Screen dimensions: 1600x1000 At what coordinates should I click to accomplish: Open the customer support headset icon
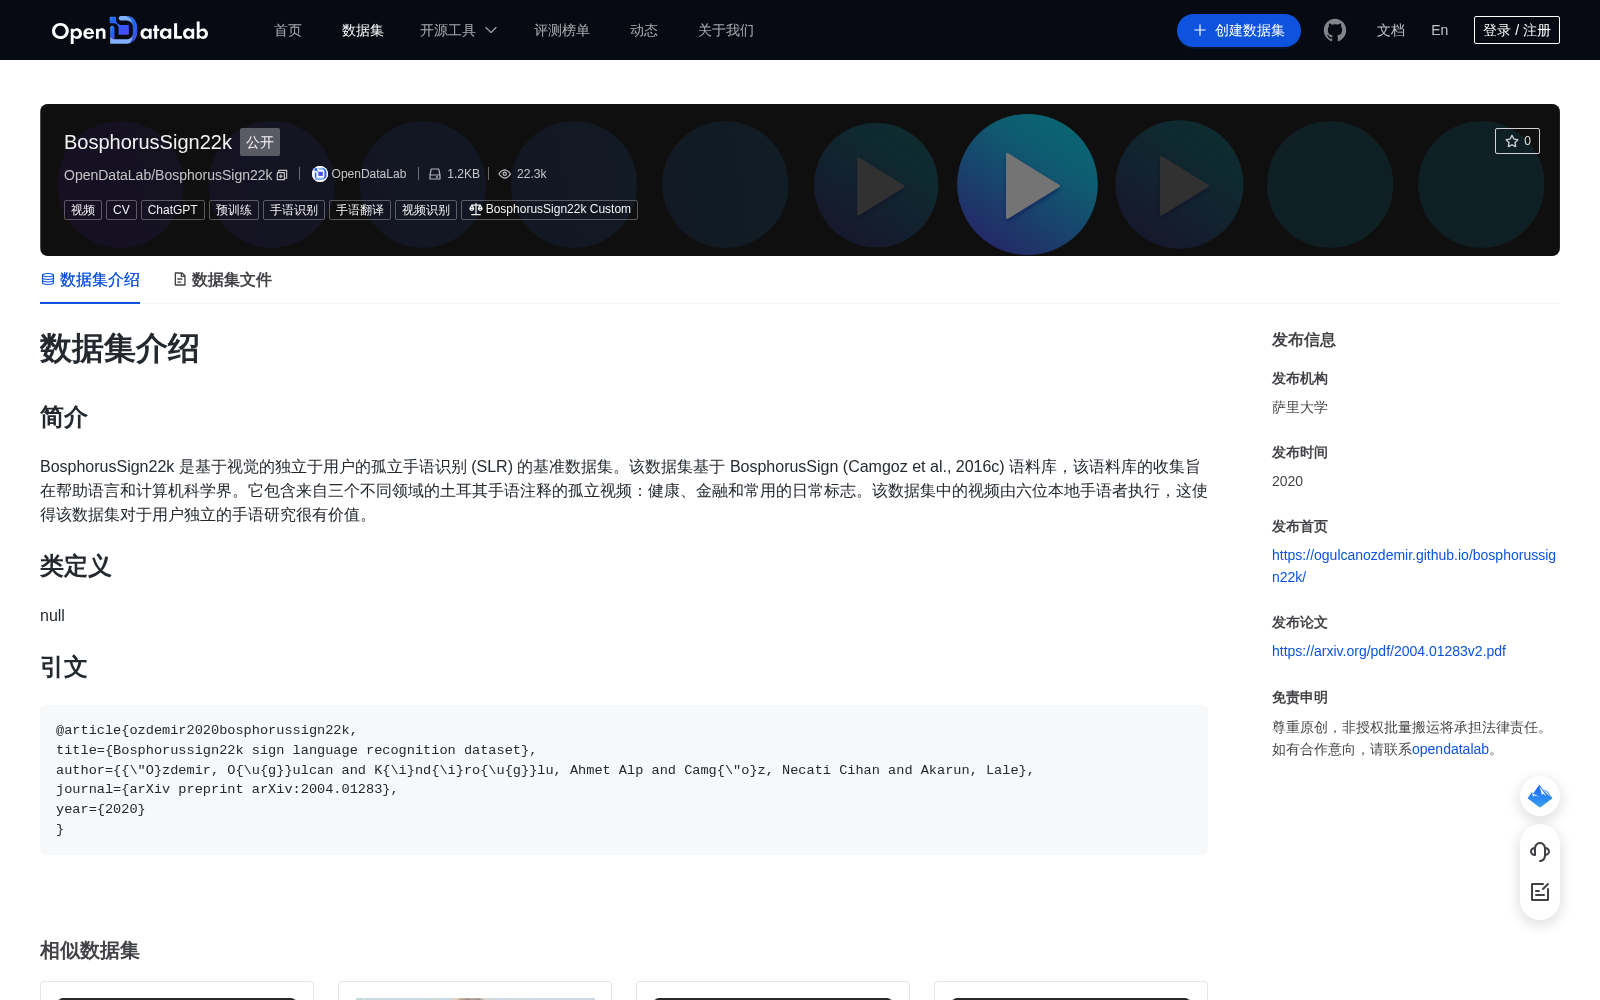click(x=1540, y=851)
